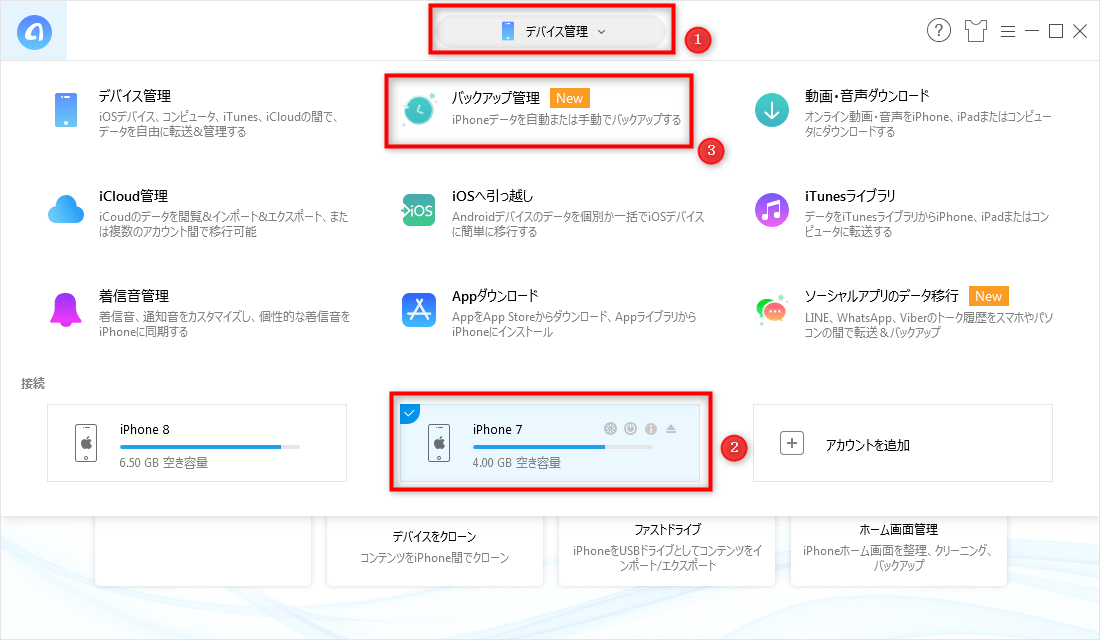Open iCloud管理 cloud icon

(66, 210)
